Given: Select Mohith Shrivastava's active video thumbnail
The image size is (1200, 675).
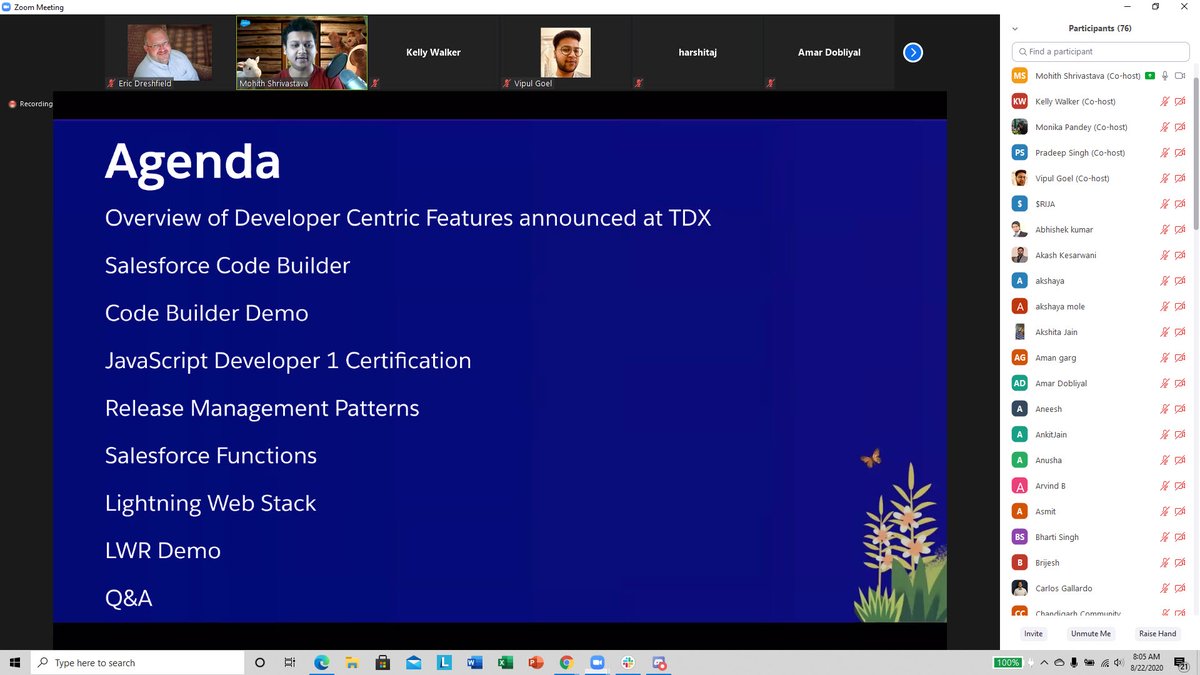Looking at the screenshot, I should pyautogui.click(x=302, y=53).
